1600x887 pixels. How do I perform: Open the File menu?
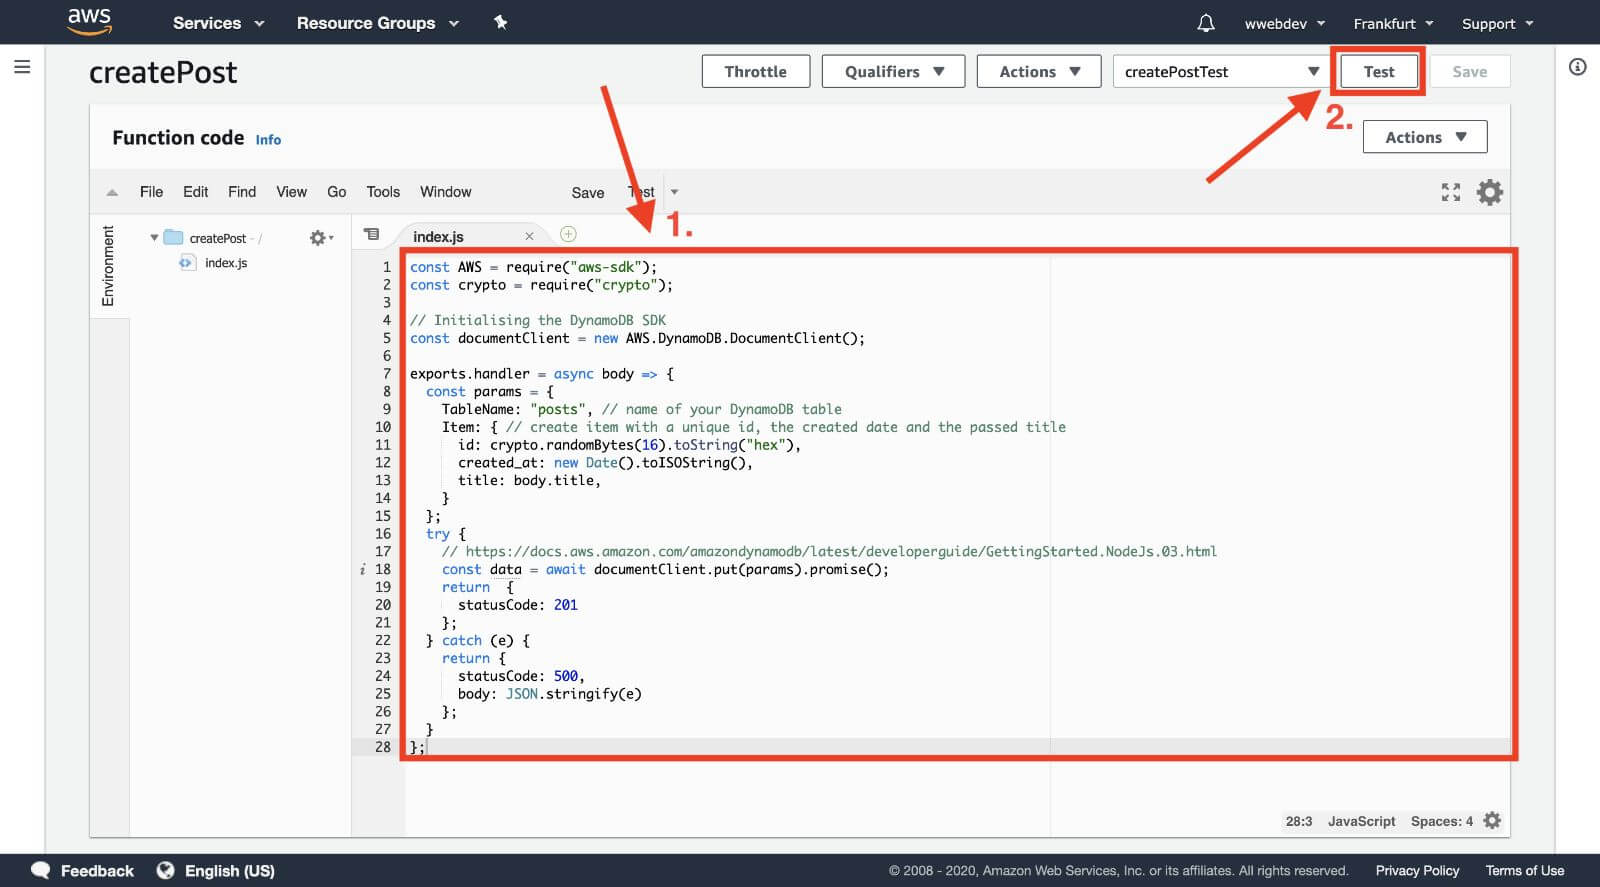click(152, 192)
